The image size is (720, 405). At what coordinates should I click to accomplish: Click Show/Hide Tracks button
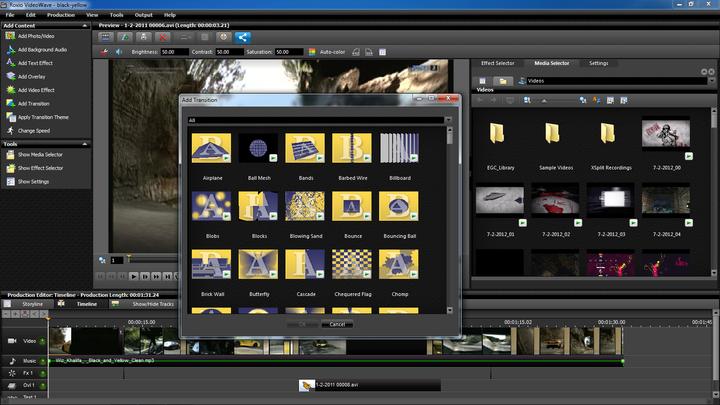pos(148,304)
